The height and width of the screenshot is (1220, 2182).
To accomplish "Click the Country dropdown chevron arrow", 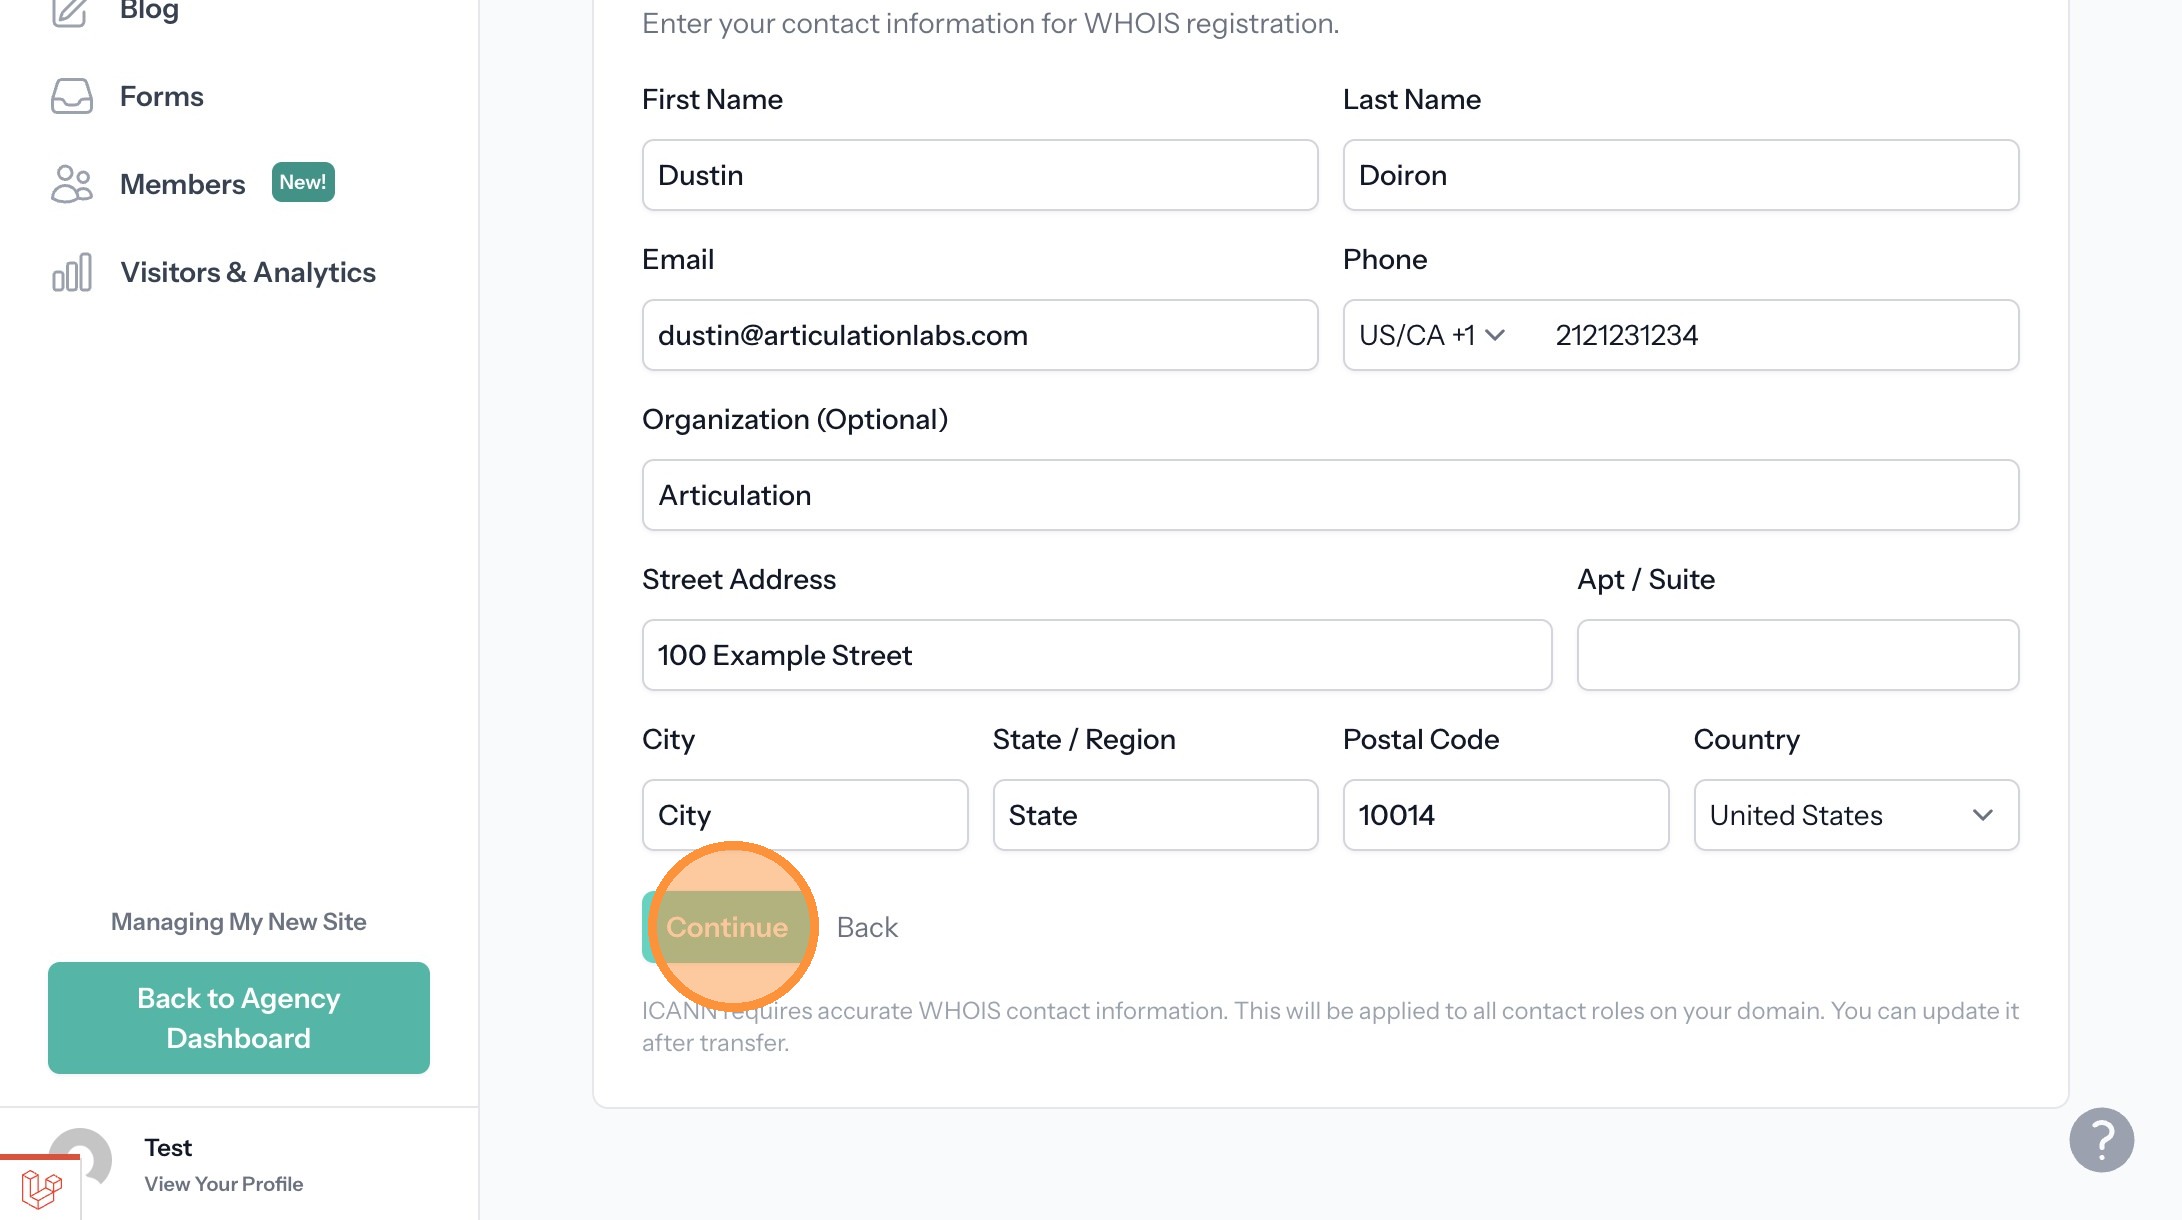I will [x=1982, y=815].
